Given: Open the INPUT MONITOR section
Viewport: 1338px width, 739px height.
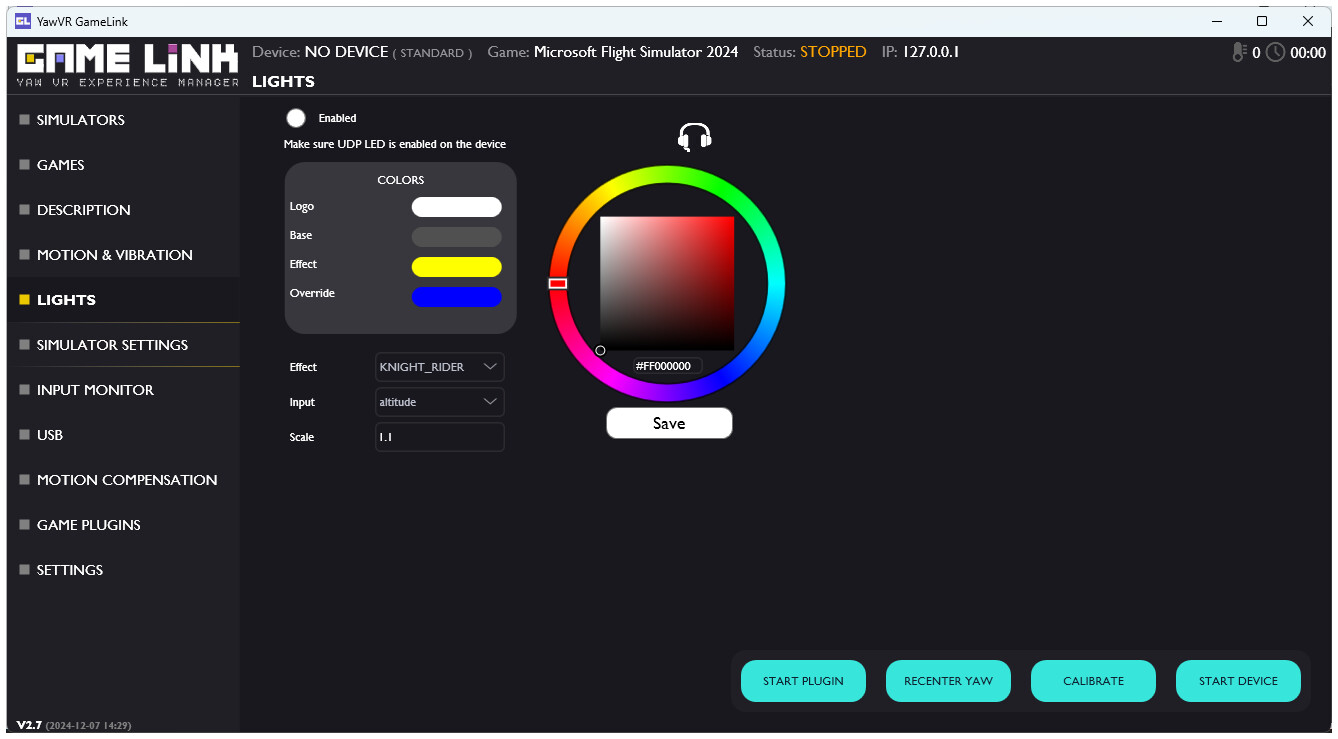Looking at the screenshot, I should tap(96, 390).
